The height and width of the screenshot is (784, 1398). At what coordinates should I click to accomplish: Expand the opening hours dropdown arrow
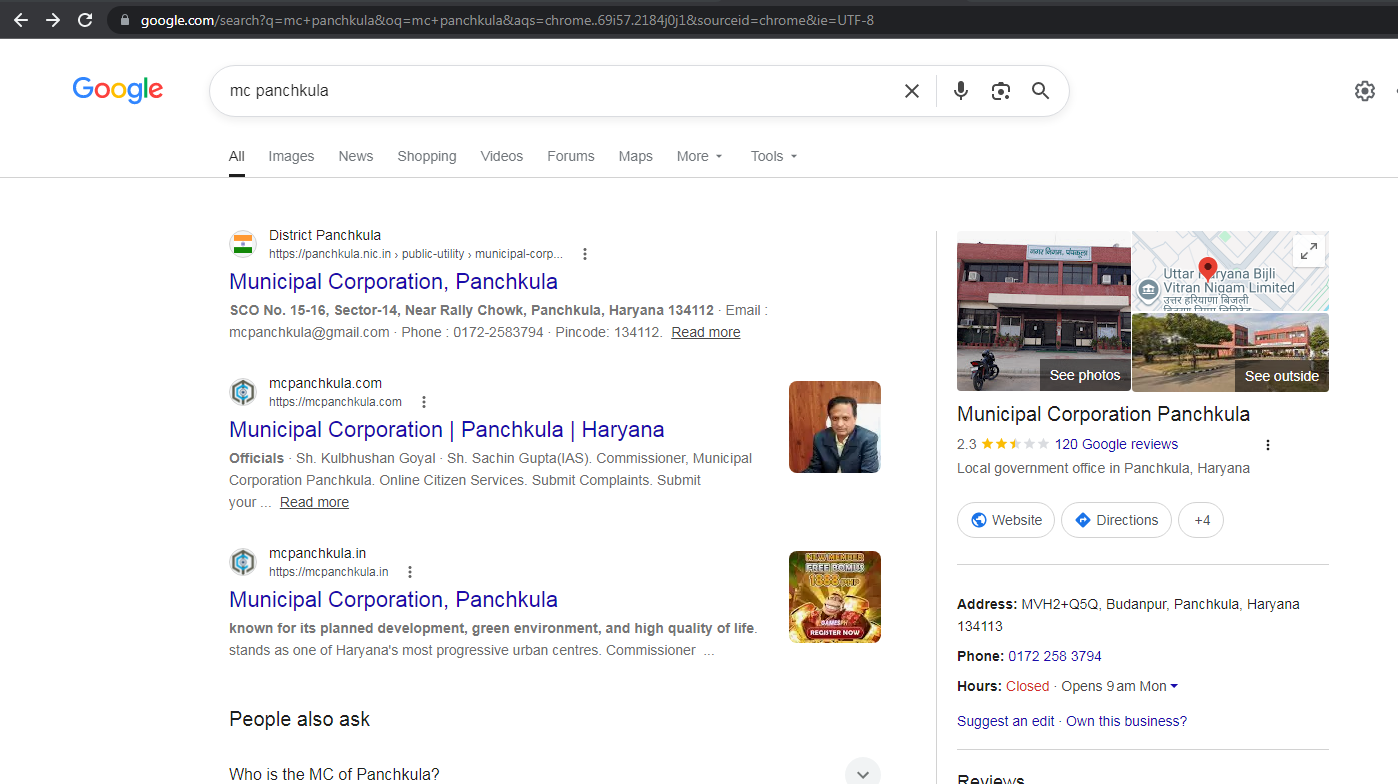tap(1174, 686)
